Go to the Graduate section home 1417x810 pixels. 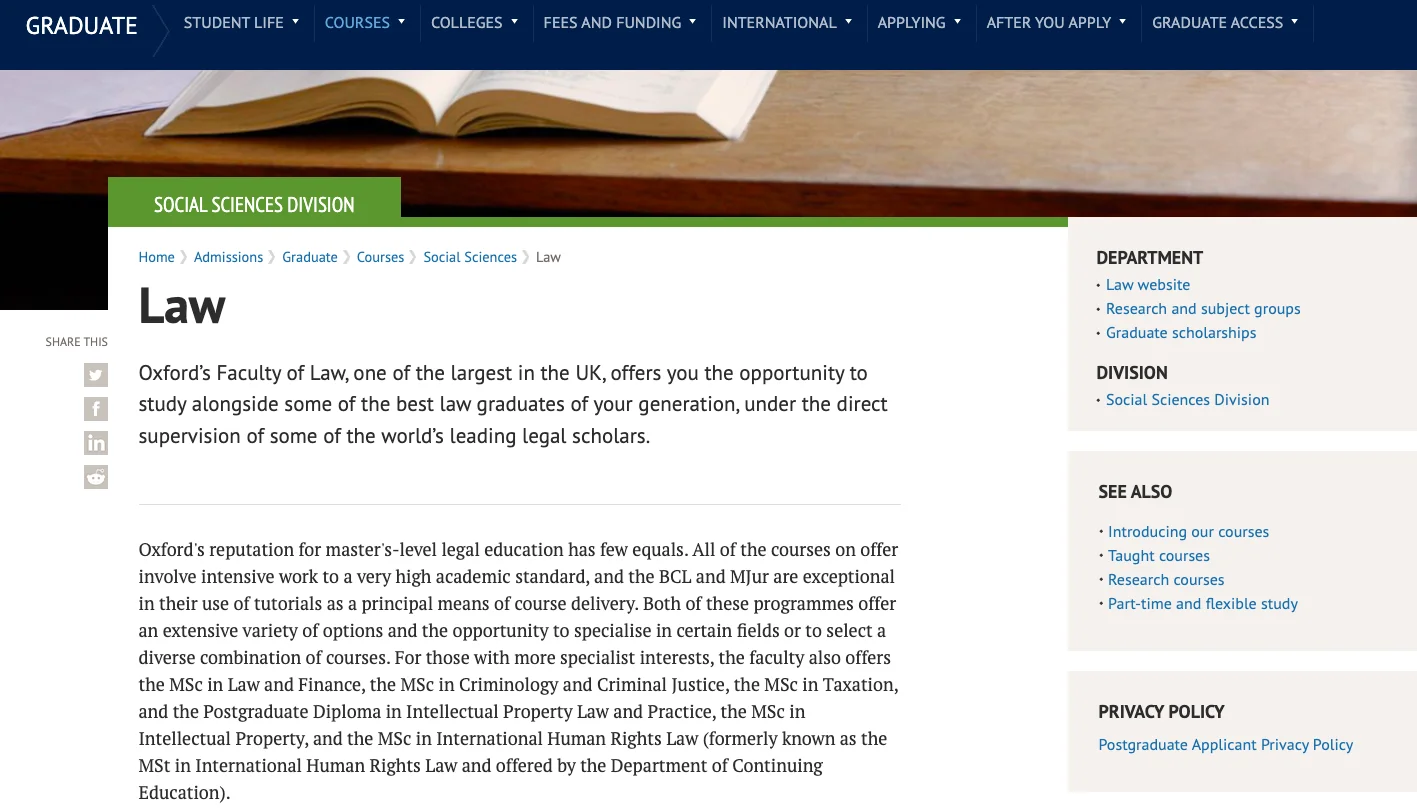click(x=82, y=26)
